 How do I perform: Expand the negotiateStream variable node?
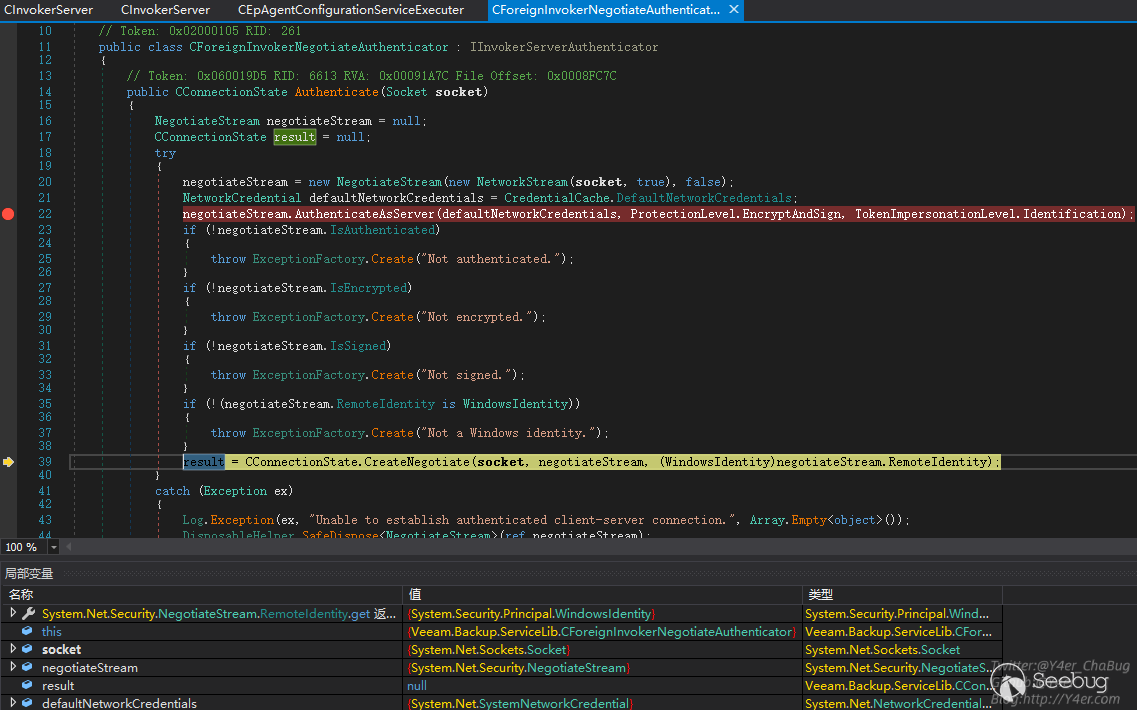13,668
